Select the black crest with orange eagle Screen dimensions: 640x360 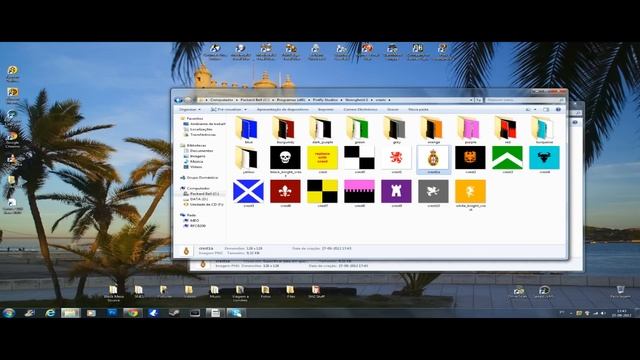(470, 158)
